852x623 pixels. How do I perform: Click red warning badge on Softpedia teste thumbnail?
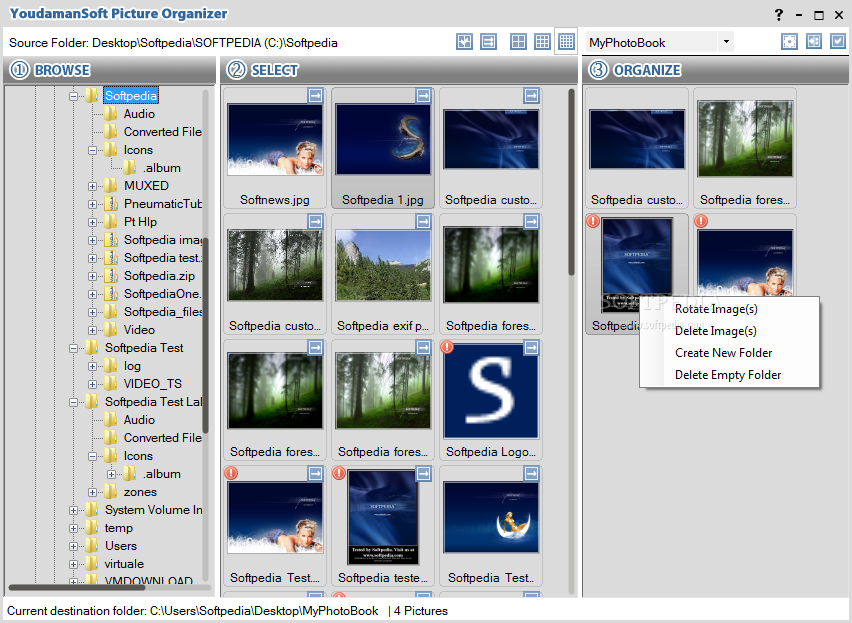(x=339, y=473)
